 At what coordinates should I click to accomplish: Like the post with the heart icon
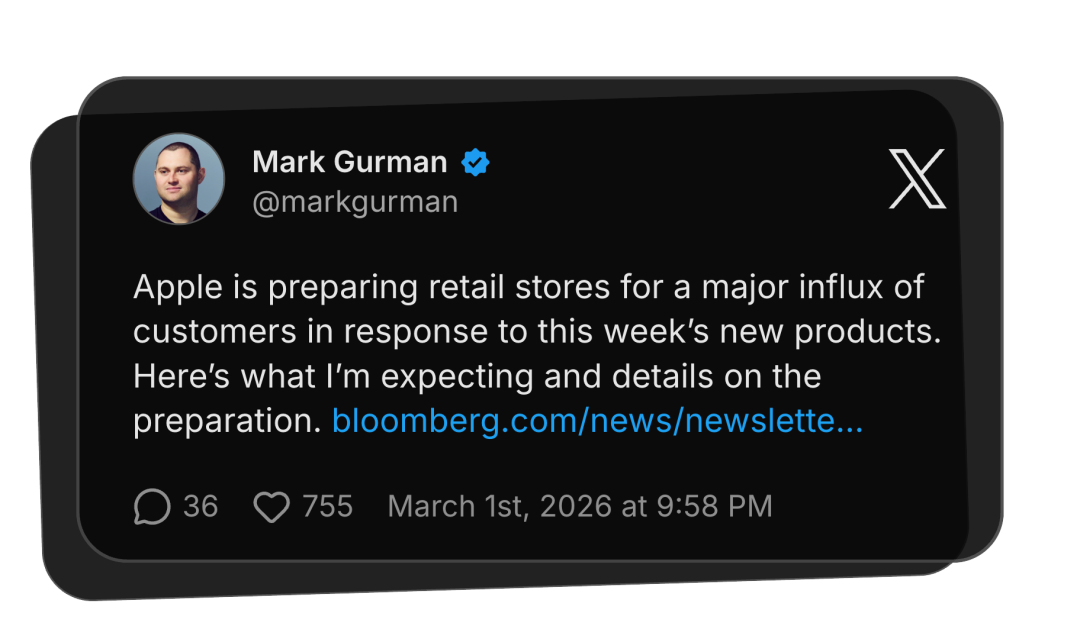[271, 507]
